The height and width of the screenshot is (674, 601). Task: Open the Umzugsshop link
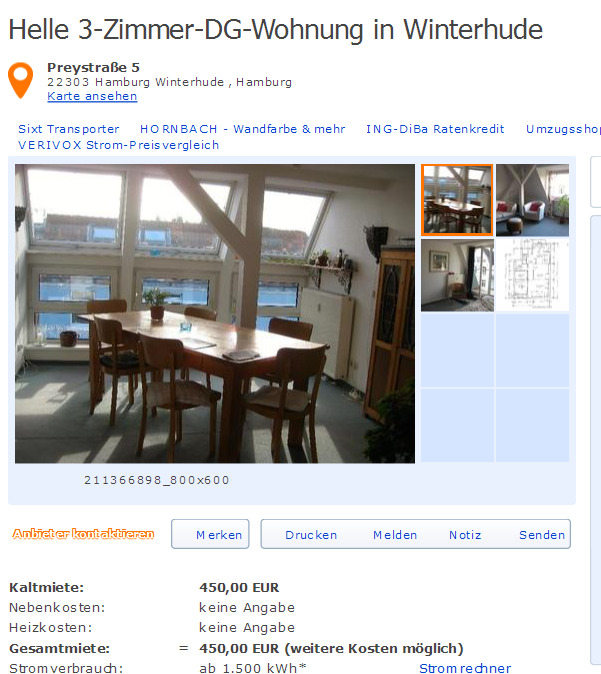(x=563, y=129)
